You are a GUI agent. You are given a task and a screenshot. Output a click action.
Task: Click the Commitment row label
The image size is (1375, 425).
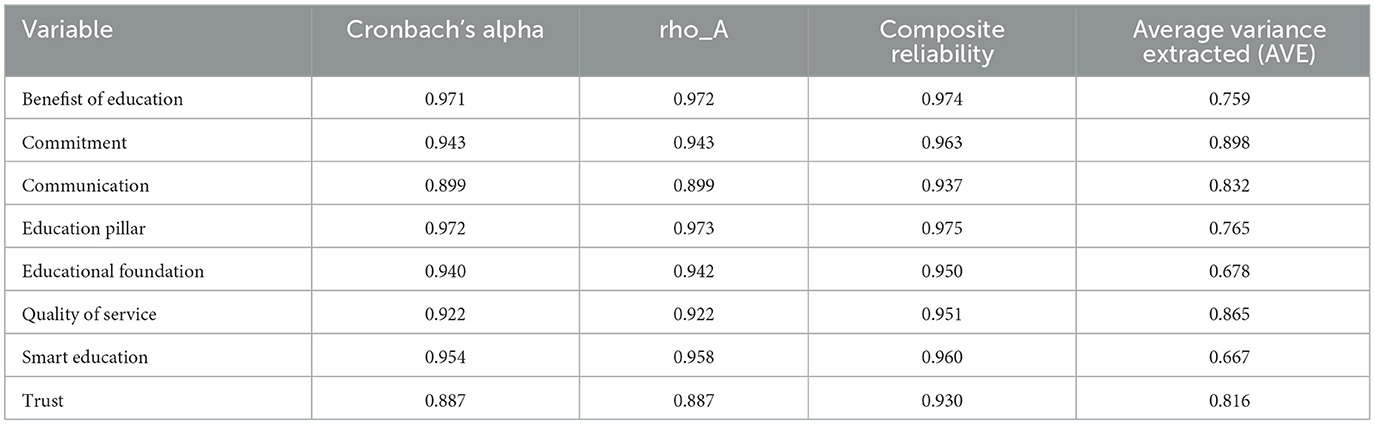[x=74, y=142]
